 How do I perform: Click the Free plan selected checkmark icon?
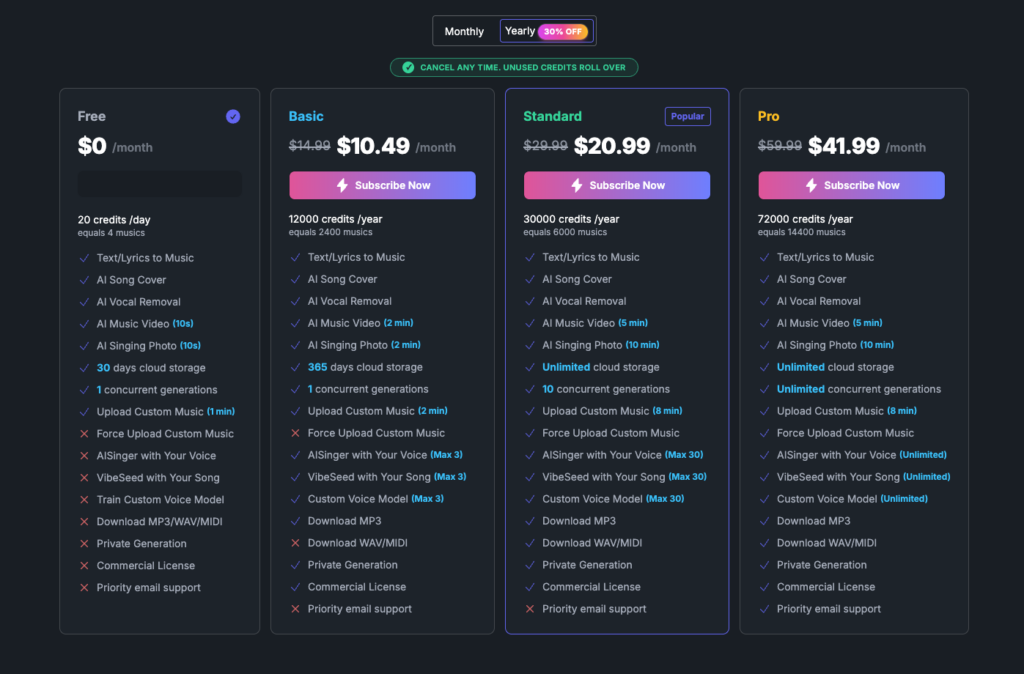(233, 116)
